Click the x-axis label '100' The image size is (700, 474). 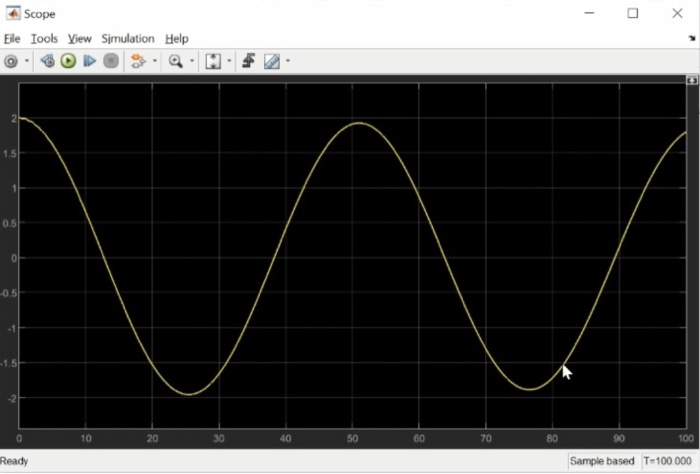686,439
